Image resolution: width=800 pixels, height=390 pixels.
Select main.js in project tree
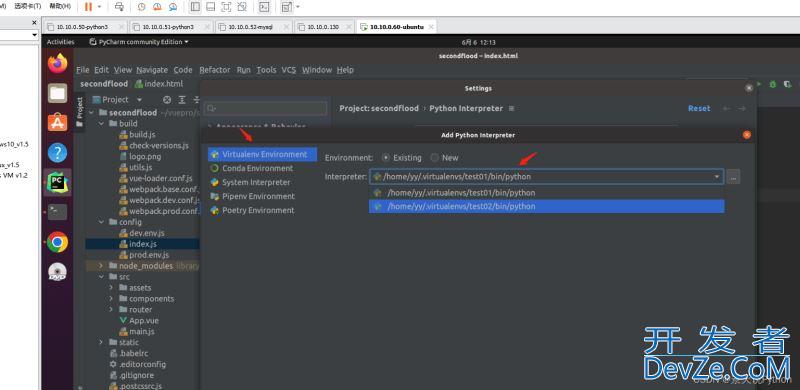click(142, 331)
